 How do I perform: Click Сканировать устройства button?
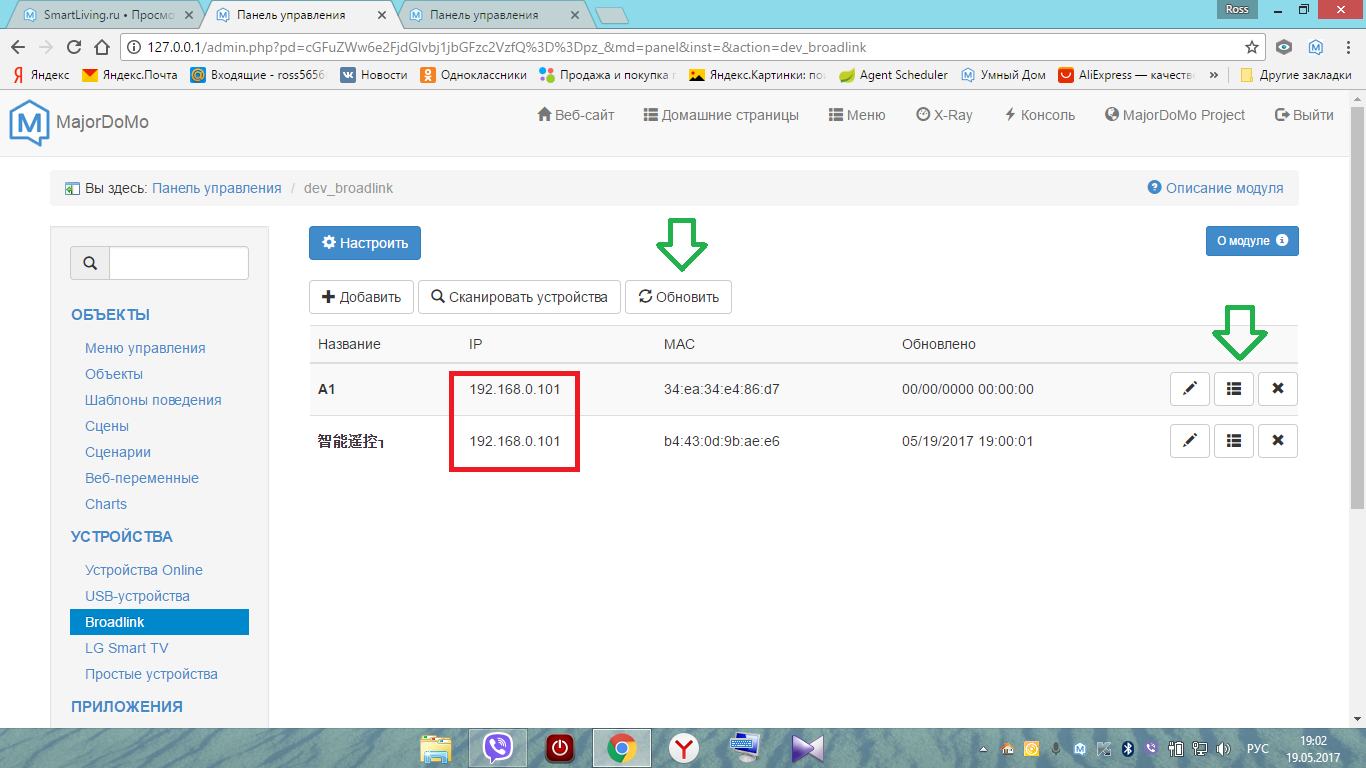coord(519,297)
